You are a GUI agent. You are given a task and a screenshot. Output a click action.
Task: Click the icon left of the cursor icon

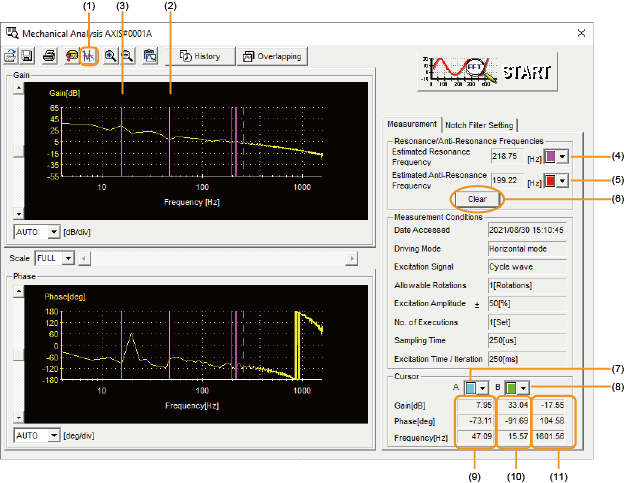[72, 56]
